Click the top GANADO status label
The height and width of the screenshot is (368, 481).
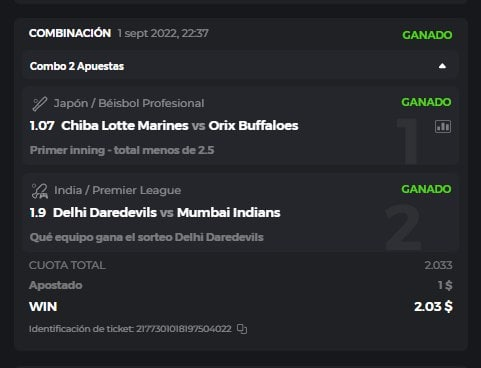(x=427, y=35)
